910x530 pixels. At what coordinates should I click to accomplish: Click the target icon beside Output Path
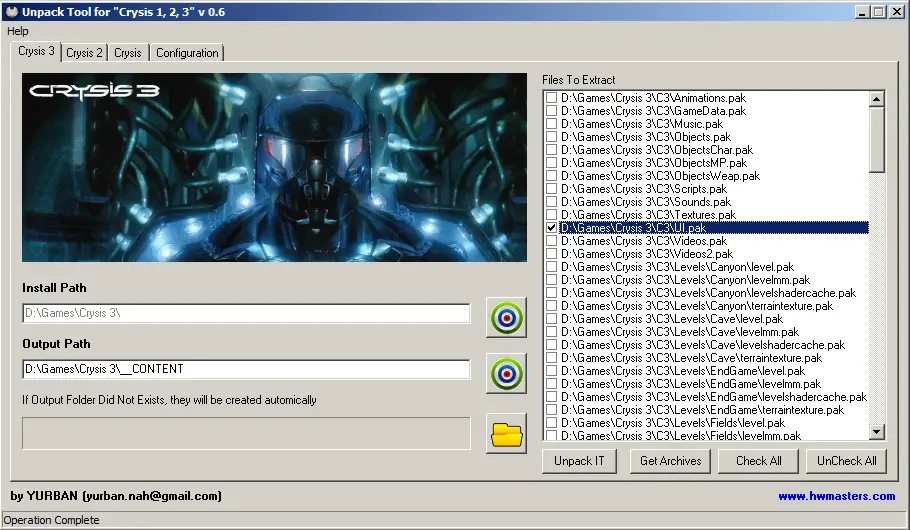pyautogui.click(x=506, y=373)
